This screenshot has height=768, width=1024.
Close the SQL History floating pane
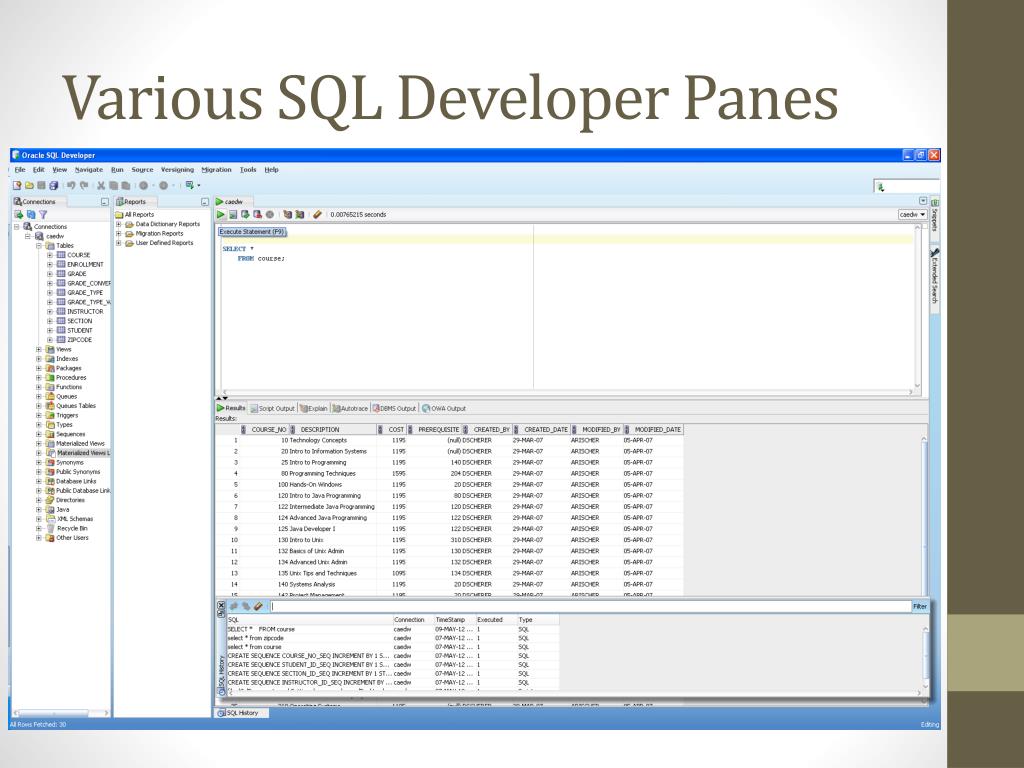(221, 606)
